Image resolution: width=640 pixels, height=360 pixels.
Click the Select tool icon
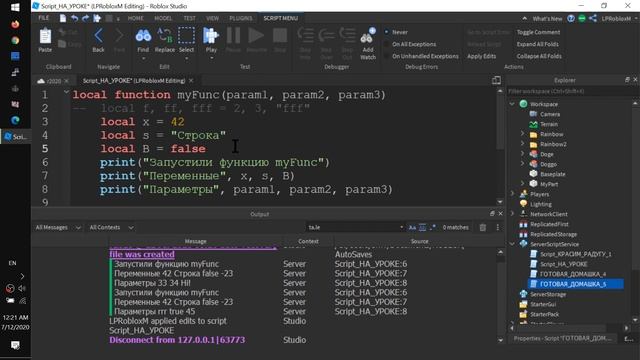pyautogui.click(x=186, y=36)
